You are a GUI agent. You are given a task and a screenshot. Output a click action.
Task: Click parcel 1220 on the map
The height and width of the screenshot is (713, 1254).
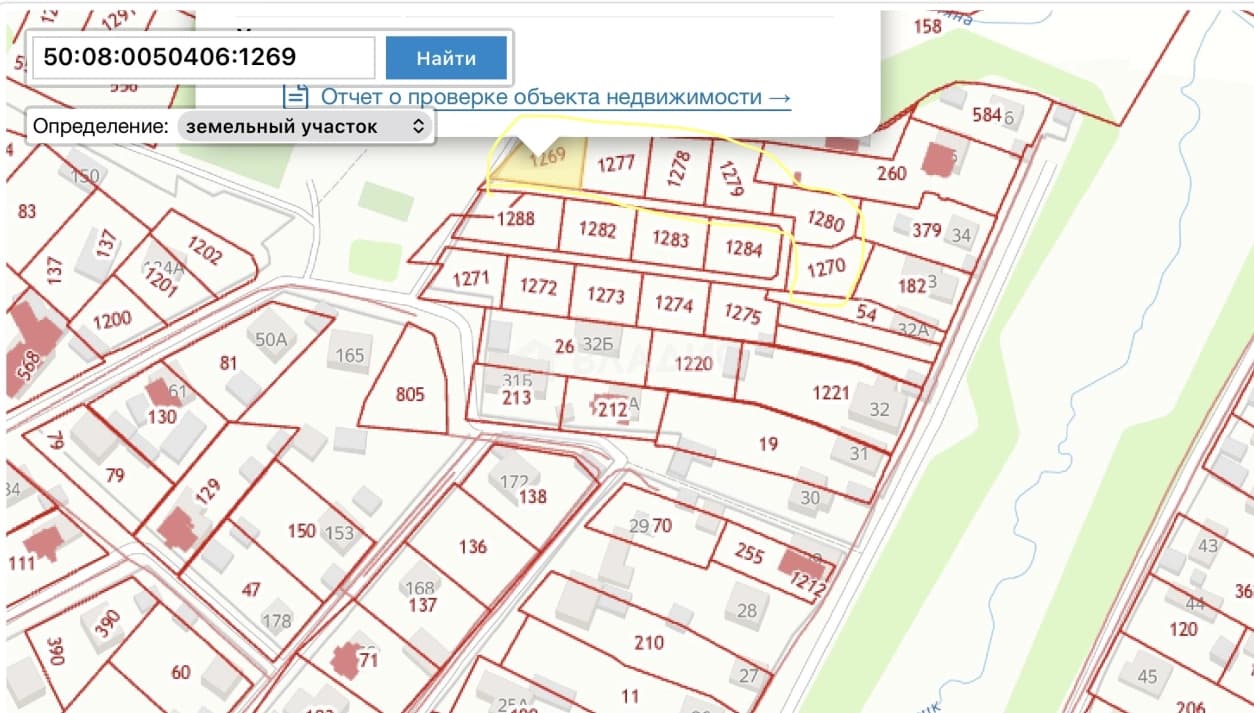pos(693,363)
